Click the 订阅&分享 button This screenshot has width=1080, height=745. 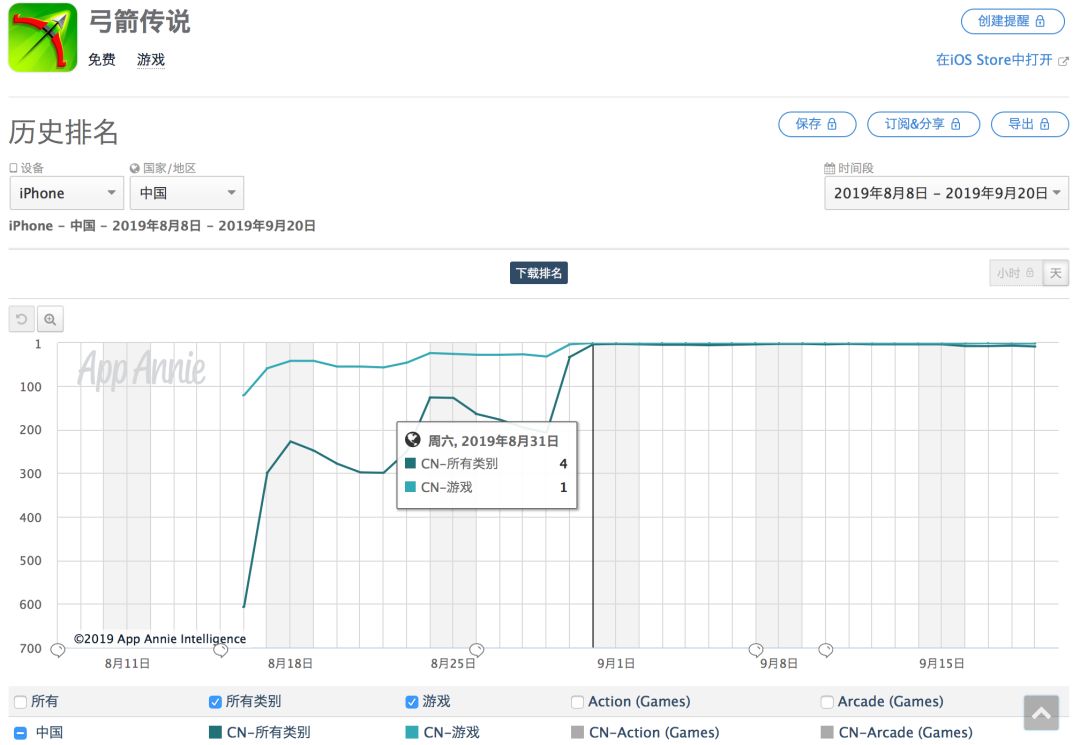(923, 124)
